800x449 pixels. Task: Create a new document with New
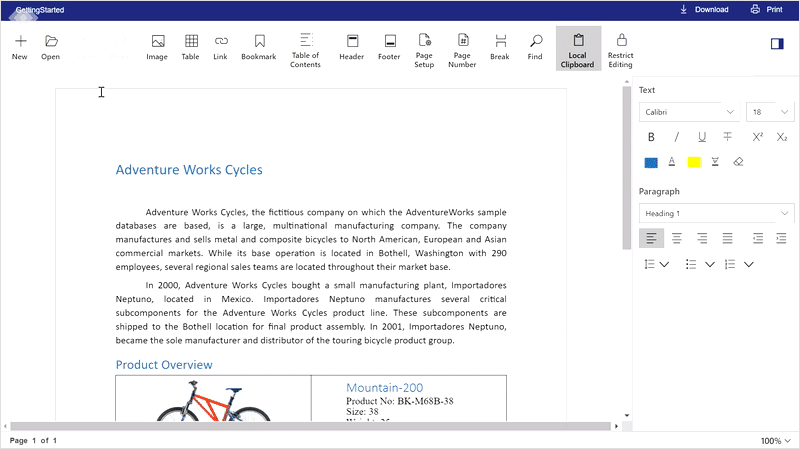tap(20, 47)
